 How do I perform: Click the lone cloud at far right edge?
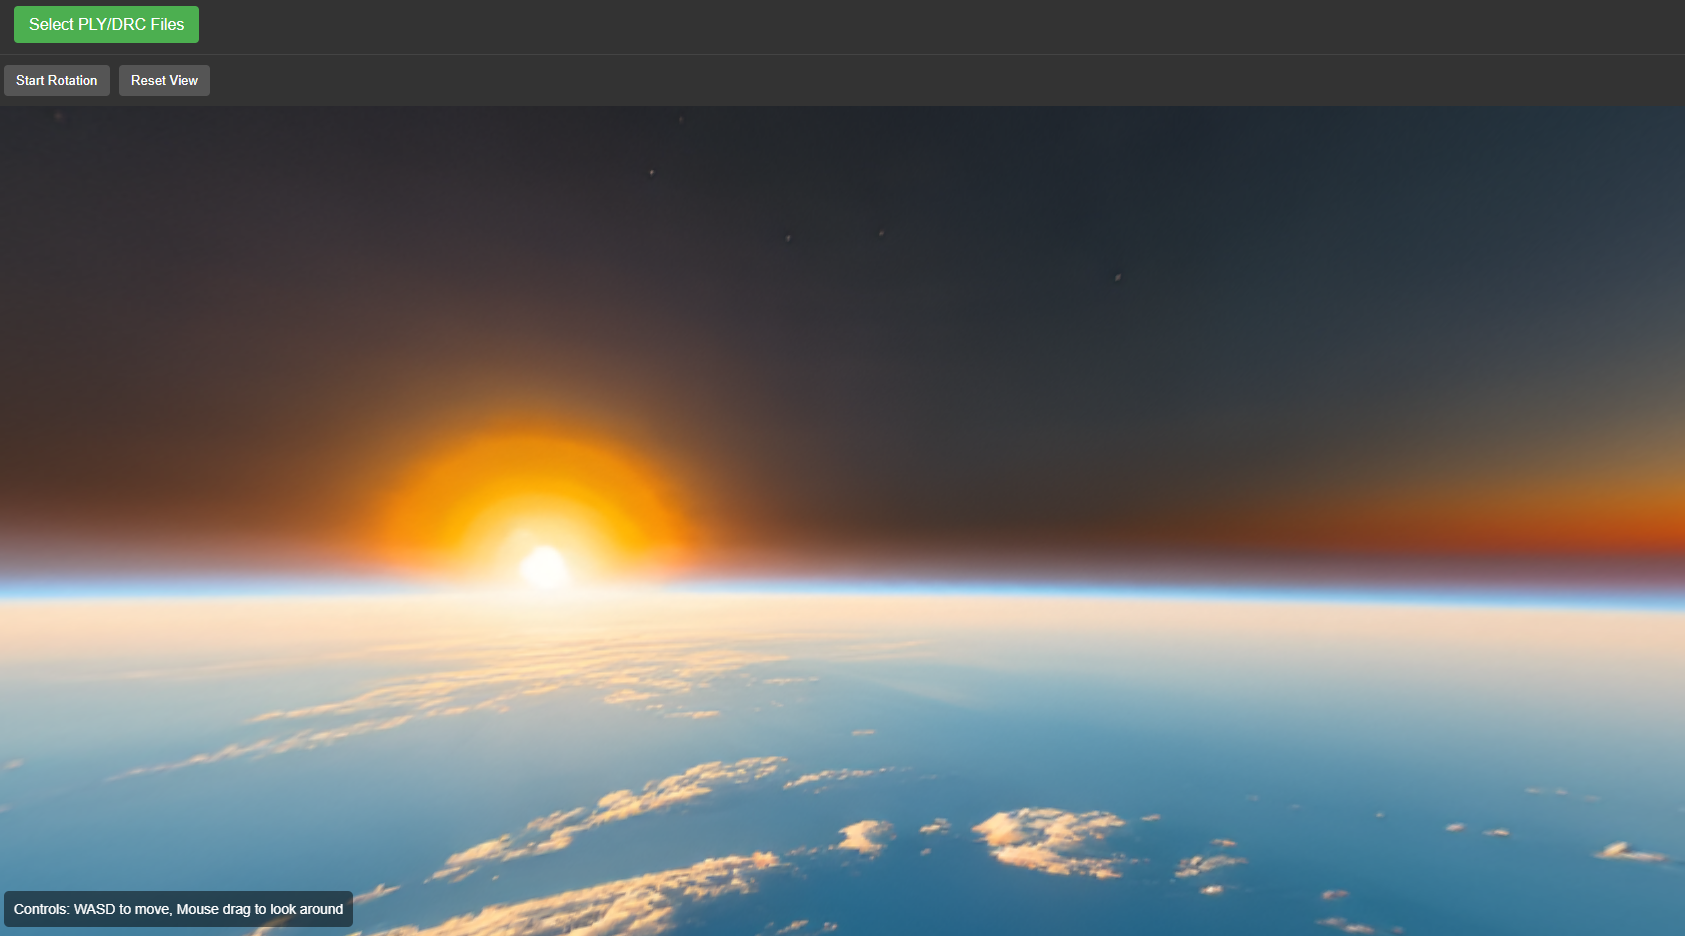[x=1628, y=853]
